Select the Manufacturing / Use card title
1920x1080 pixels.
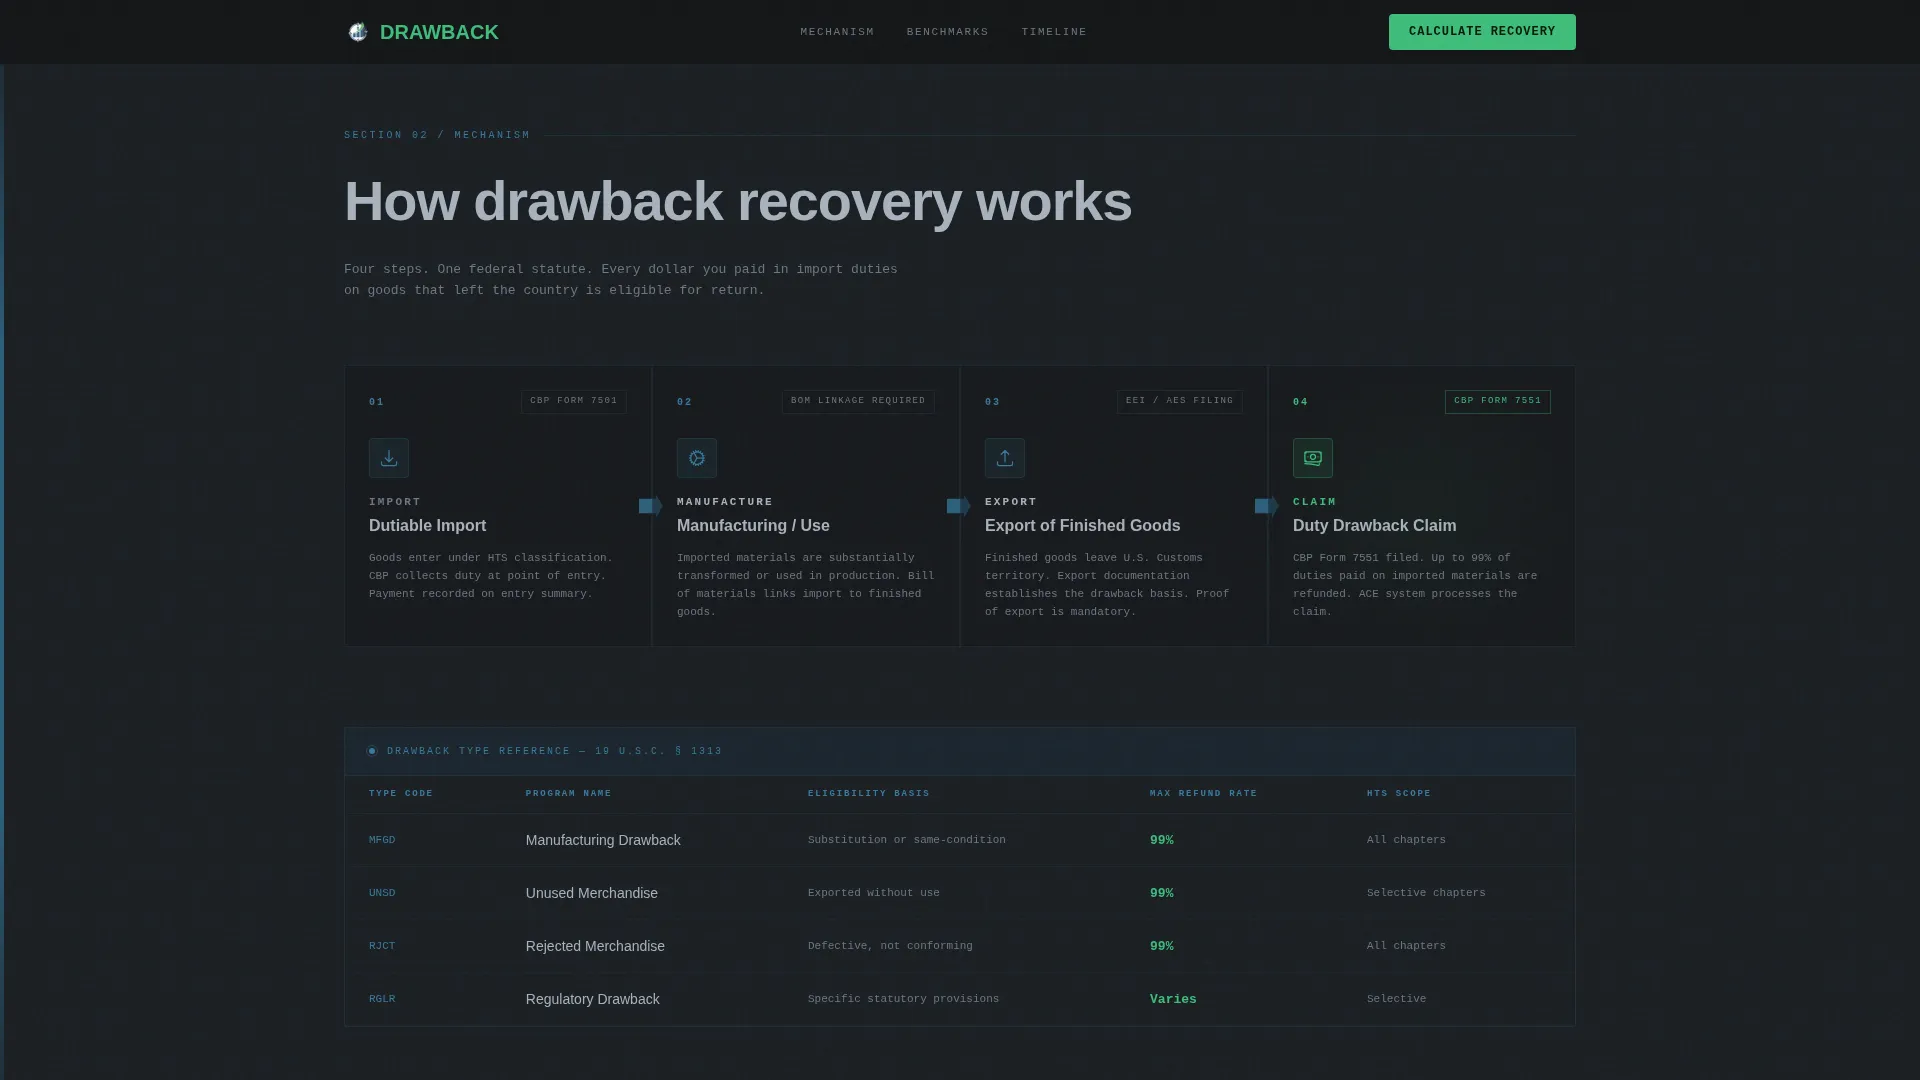(x=753, y=526)
